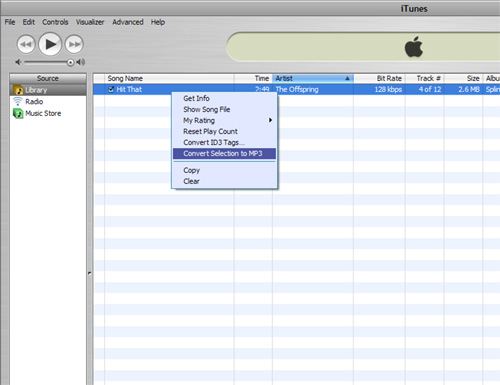This screenshot has width=500, height=385.
Task: Click the volume slider knob
Action: click(x=70, y=62)
